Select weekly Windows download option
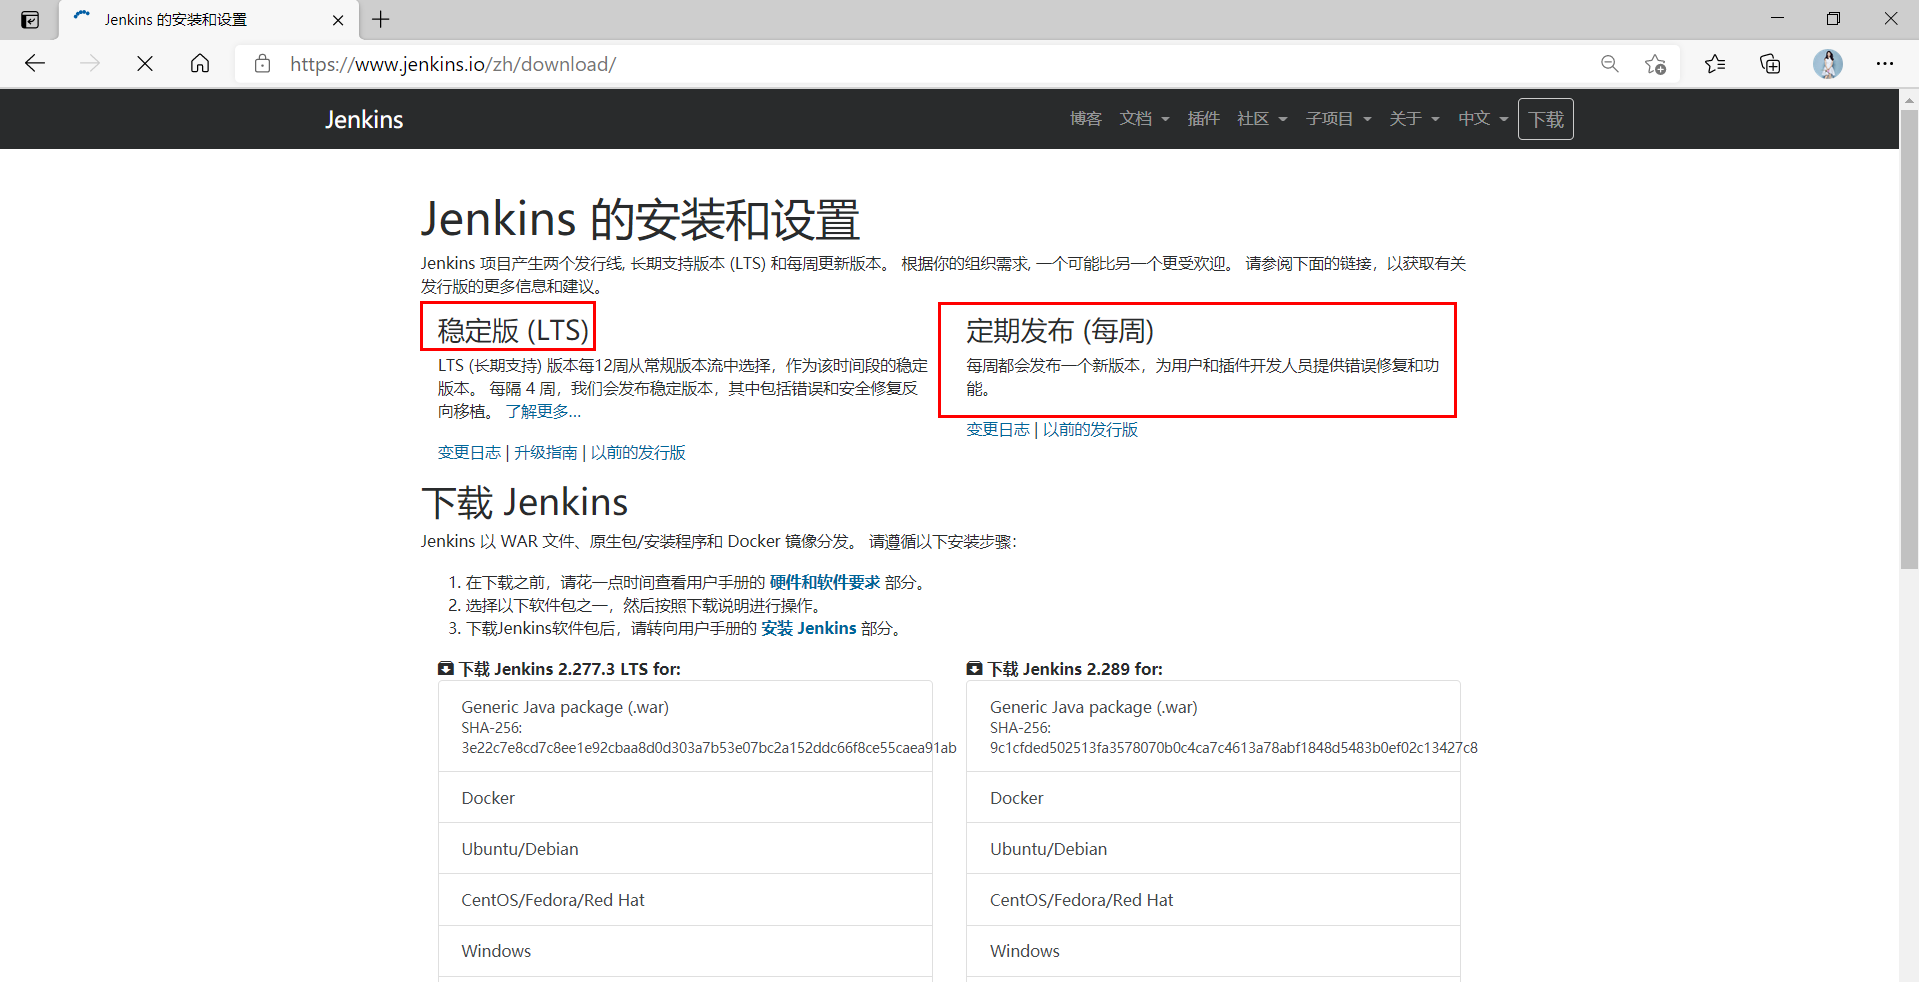The height and width of the screenshot is (982, 1919). coord(1213,951)
